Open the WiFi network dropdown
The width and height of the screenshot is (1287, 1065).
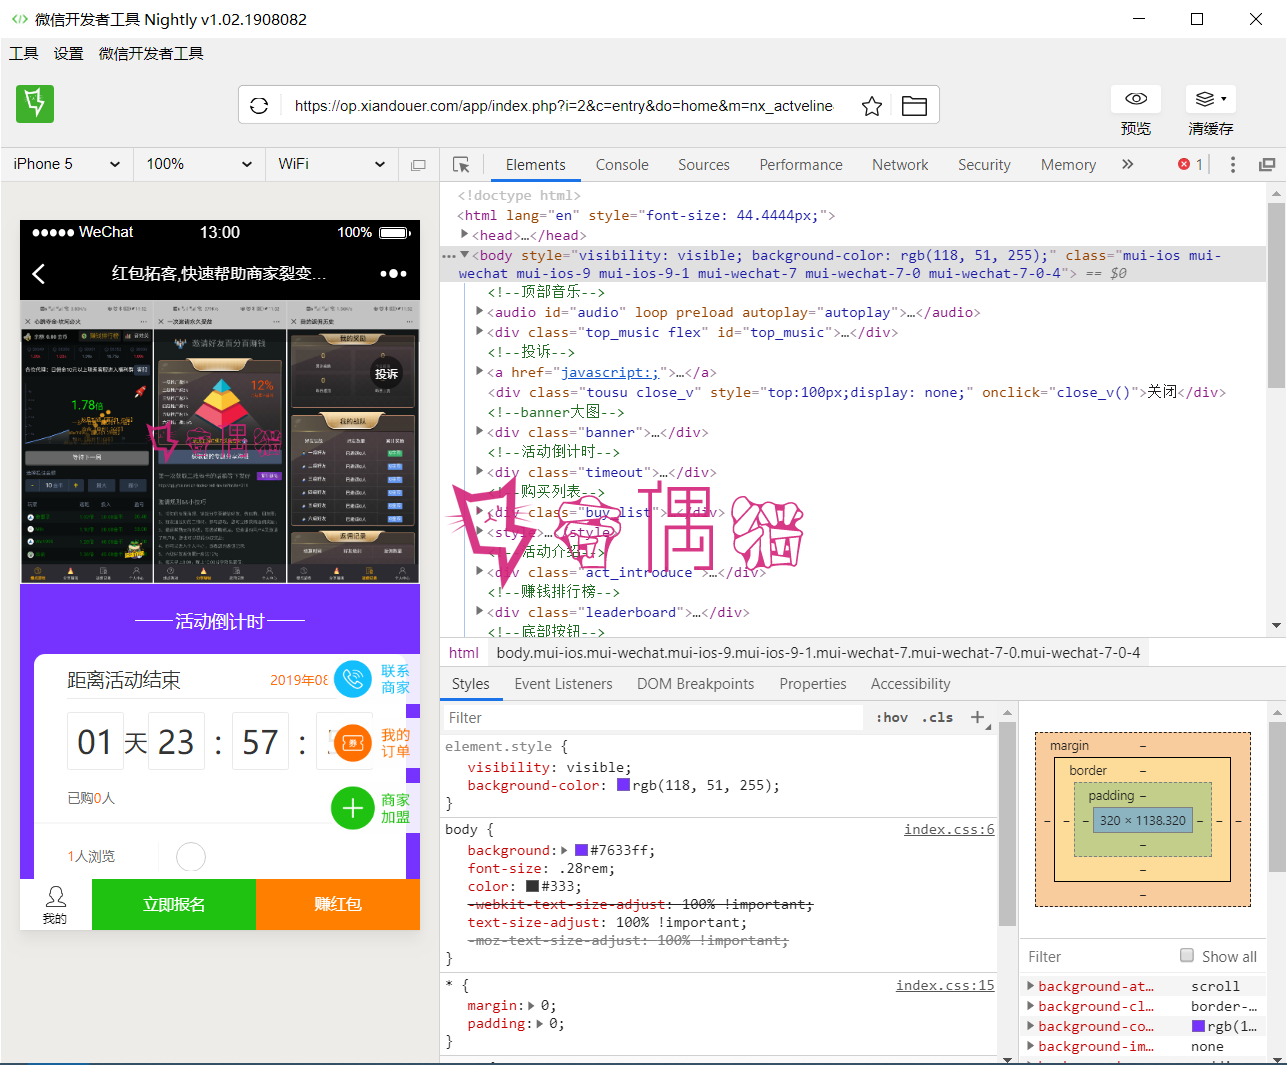(x=332, y=164)
